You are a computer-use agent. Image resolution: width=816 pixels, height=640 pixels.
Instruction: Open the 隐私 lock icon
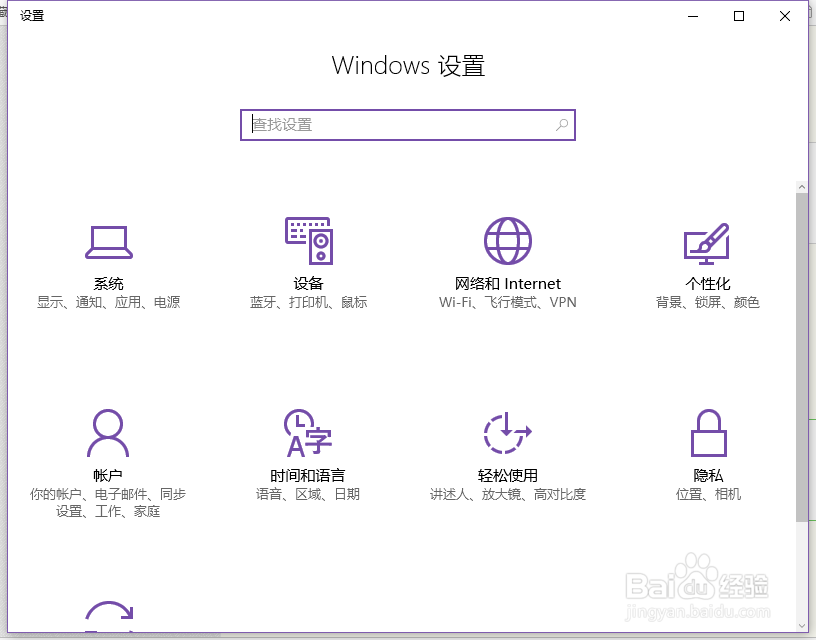point(707,432)
